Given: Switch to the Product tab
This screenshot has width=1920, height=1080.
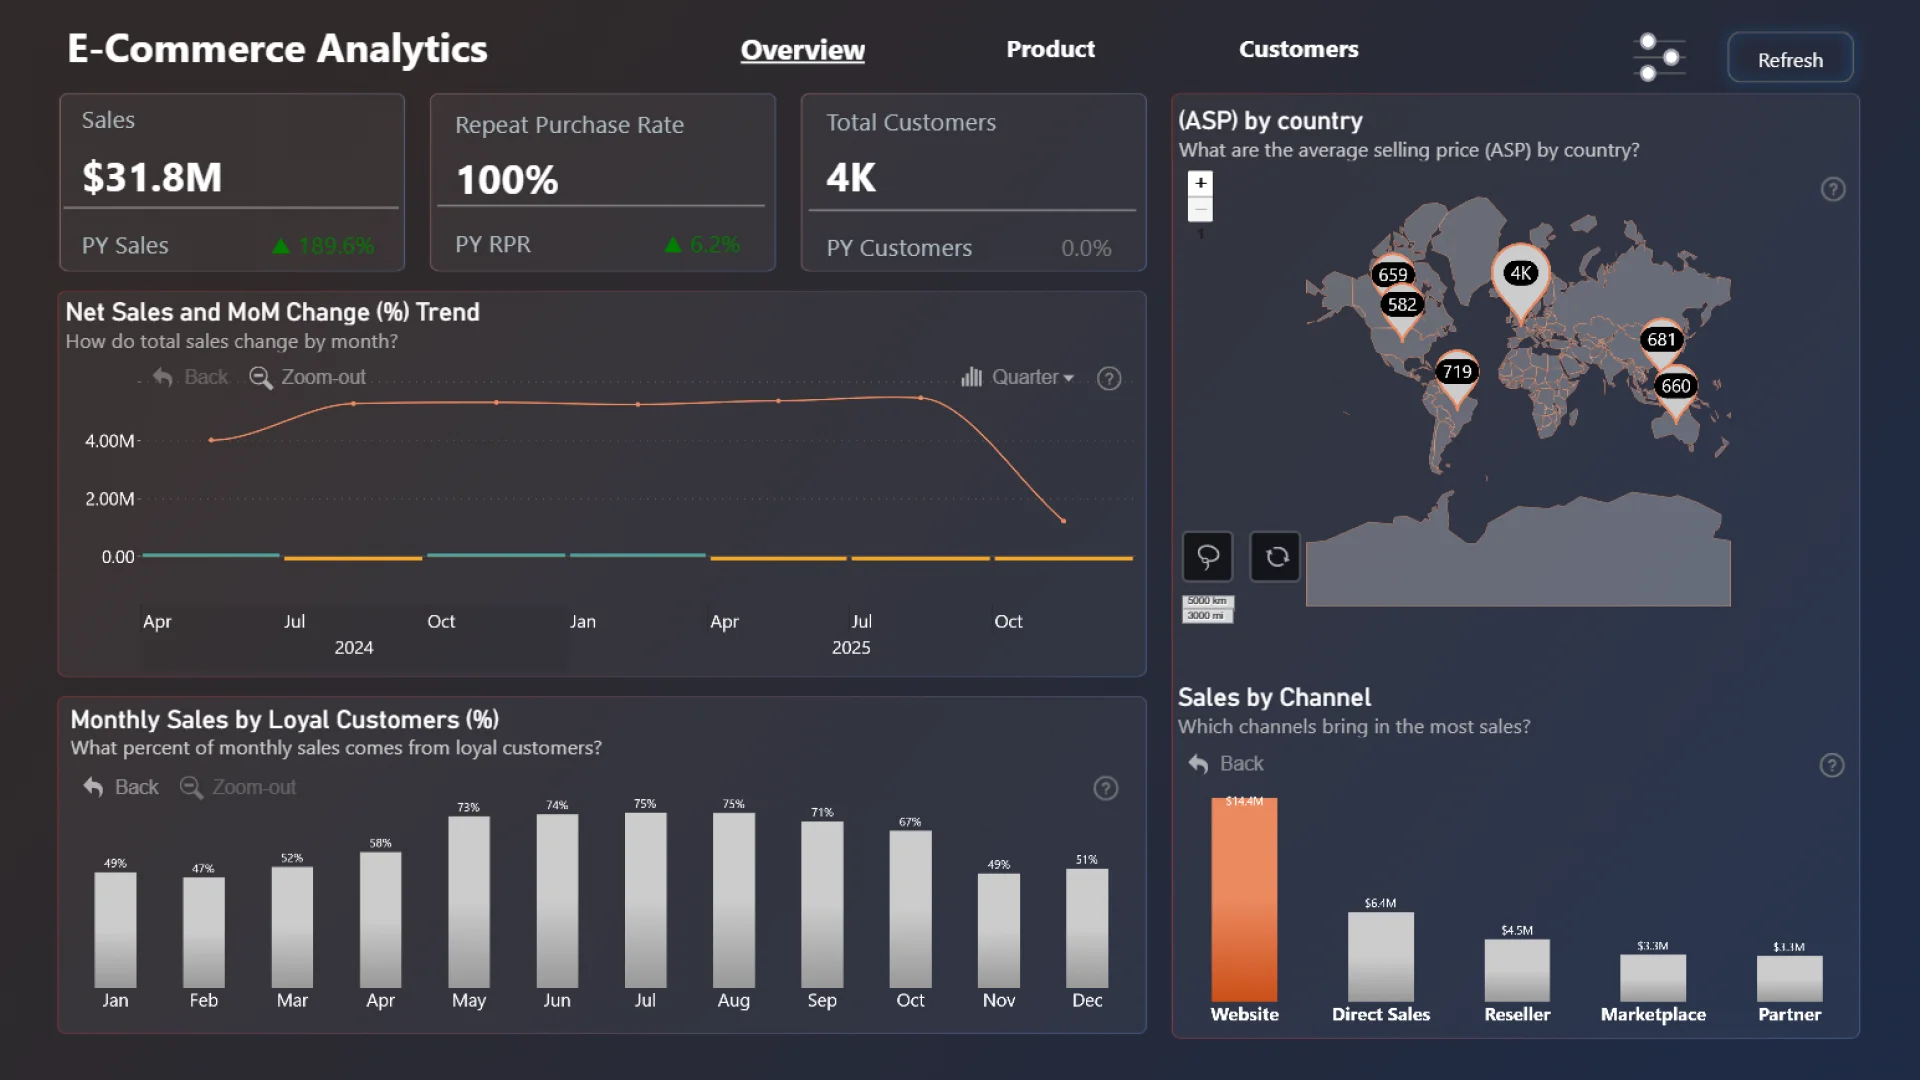Looking at the screenshot, I should point(1050,49).
